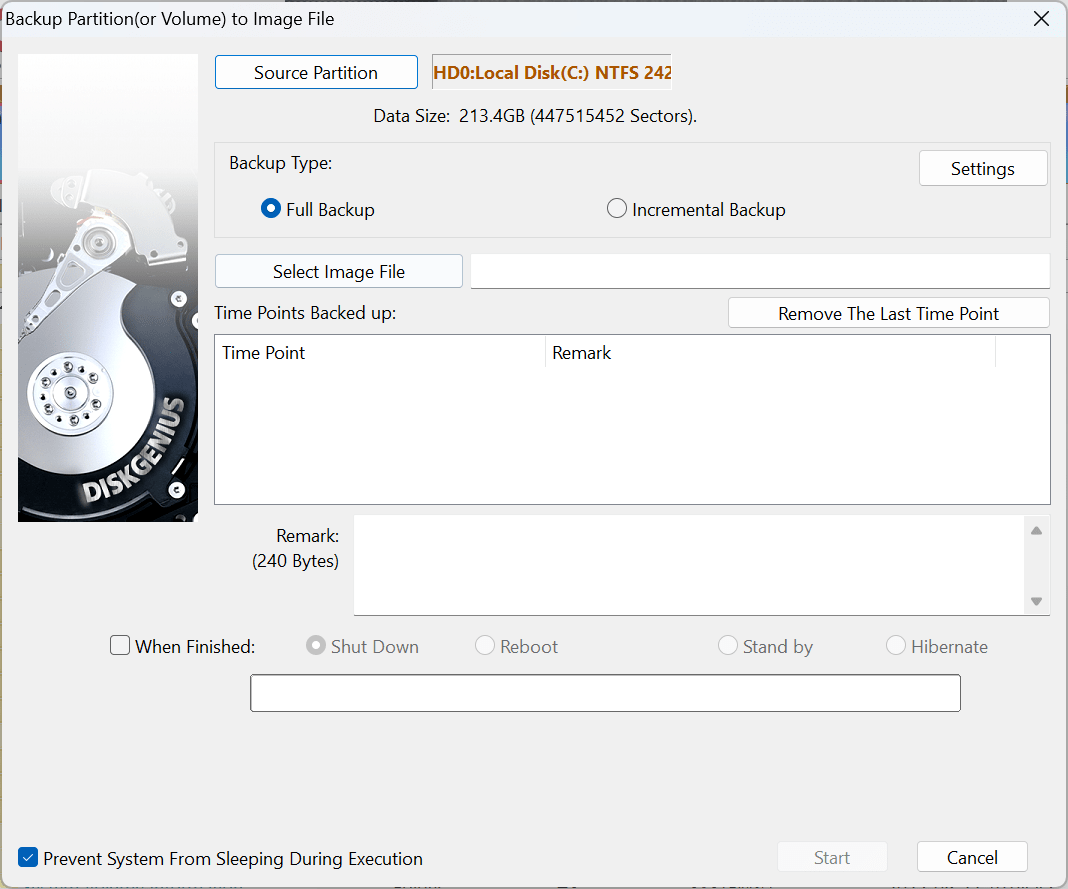Close the backup dialog with the X
Viewport: 1068px width, 889px height.
(1041, 19)
